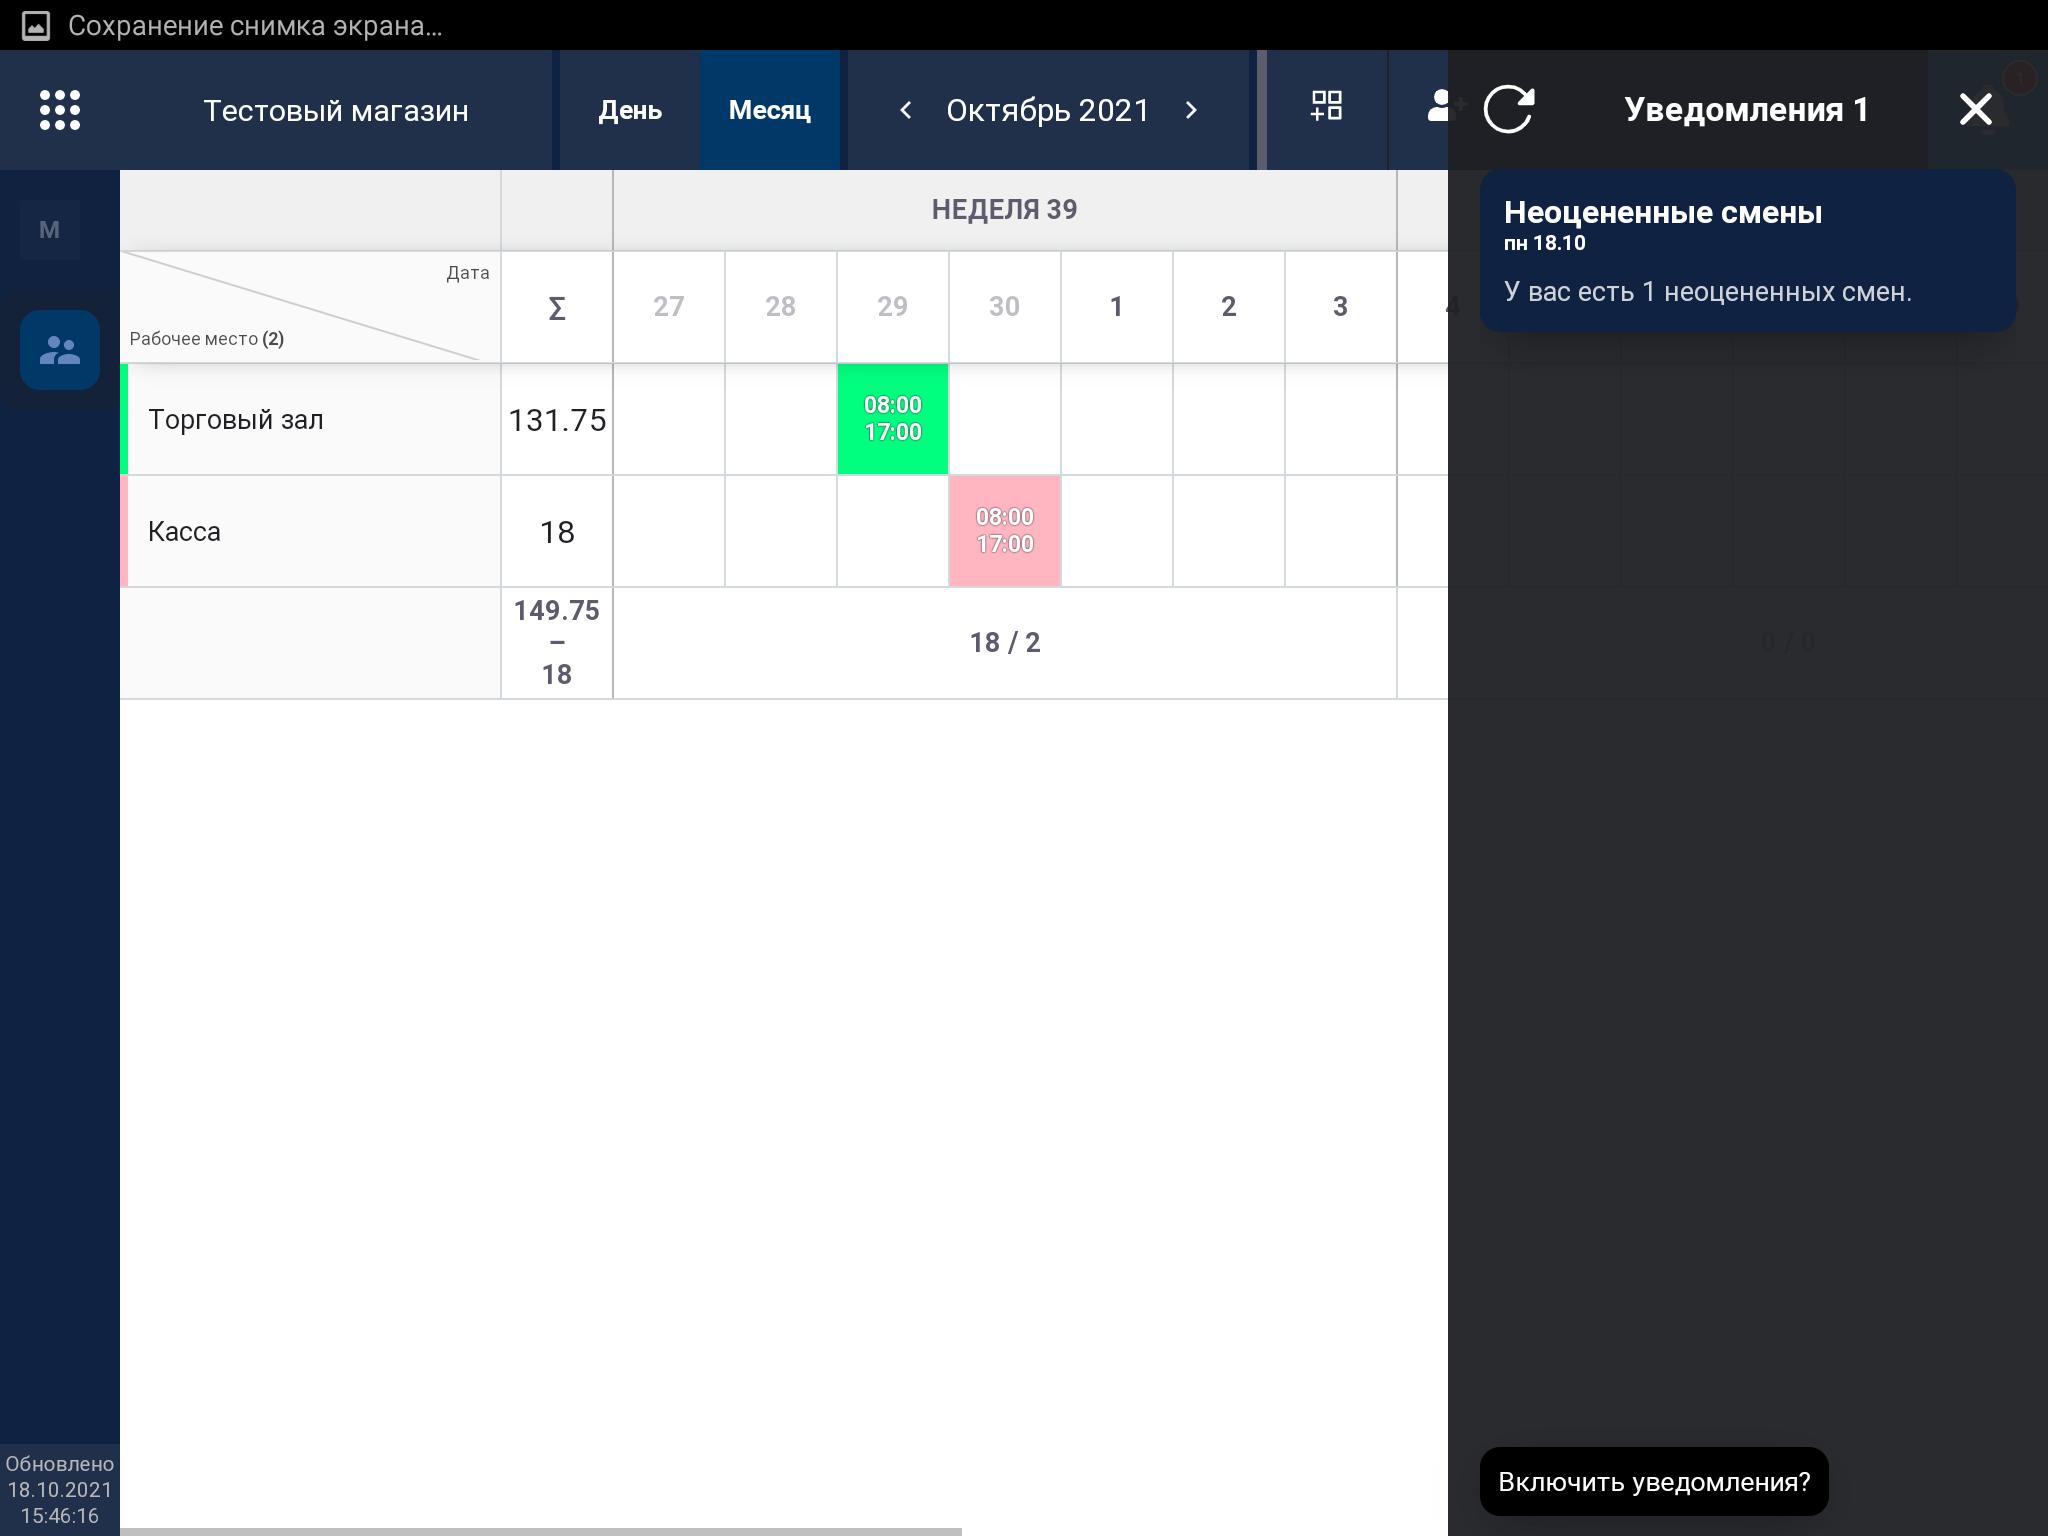The height and width of the screenshot is (1536, 2048).
Task: Click the Обновлено 18.10.2021 status
Action: (x=60, y=1490)
